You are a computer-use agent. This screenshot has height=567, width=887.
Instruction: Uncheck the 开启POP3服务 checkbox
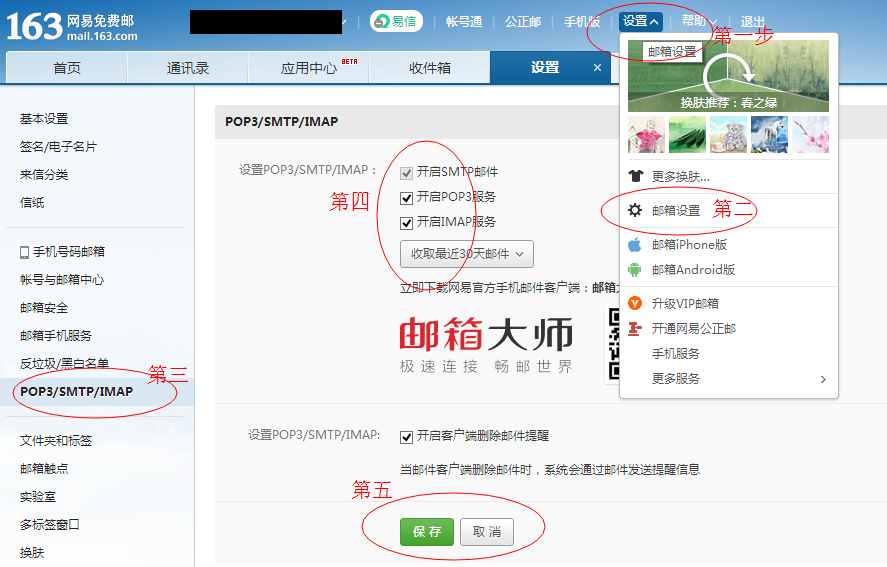pos(406,198)
